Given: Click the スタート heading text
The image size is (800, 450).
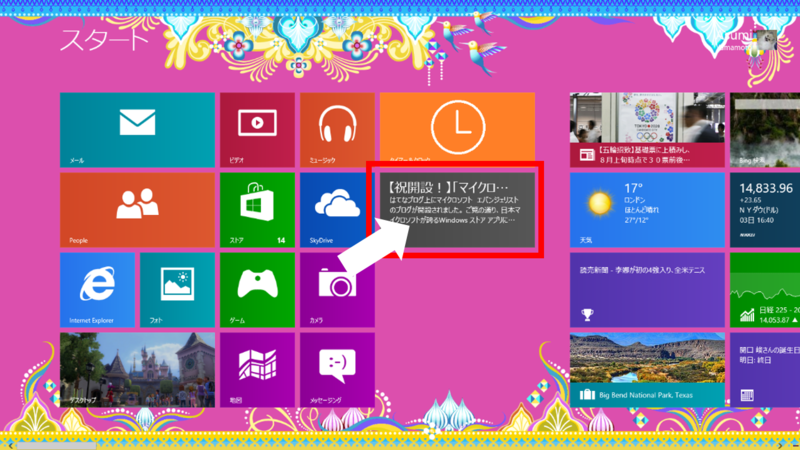Looking at the screenshot, I should 104,40.
